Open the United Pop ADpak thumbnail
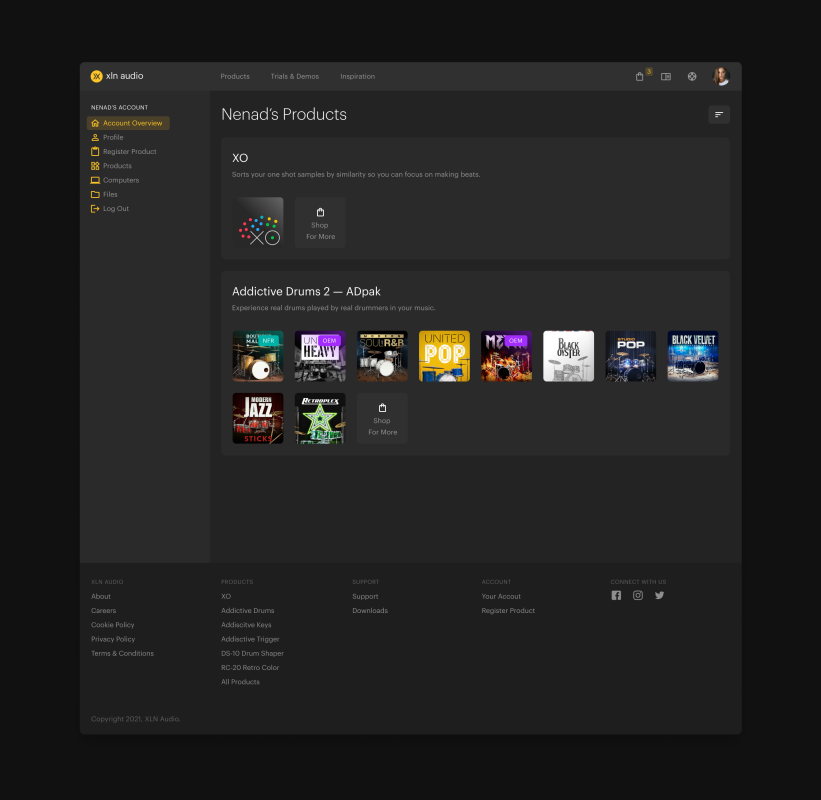The height and width of the screenshot is (800, 821). point(444,356)
